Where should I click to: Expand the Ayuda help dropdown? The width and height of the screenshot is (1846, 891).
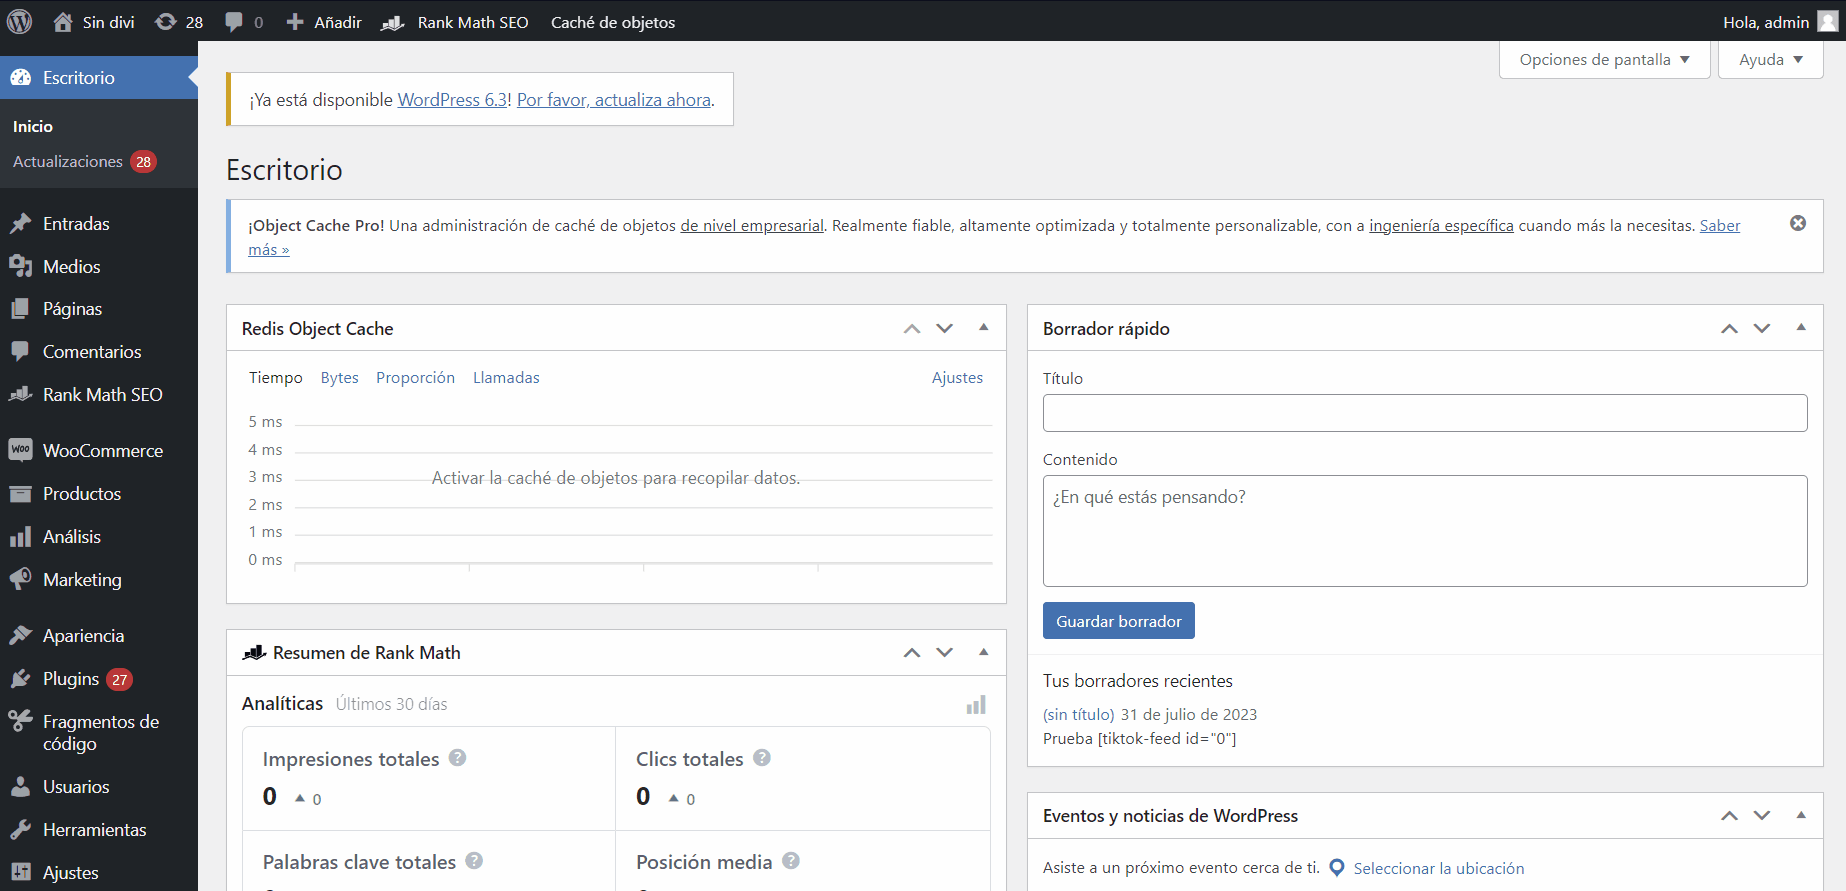click(1770, 60)
